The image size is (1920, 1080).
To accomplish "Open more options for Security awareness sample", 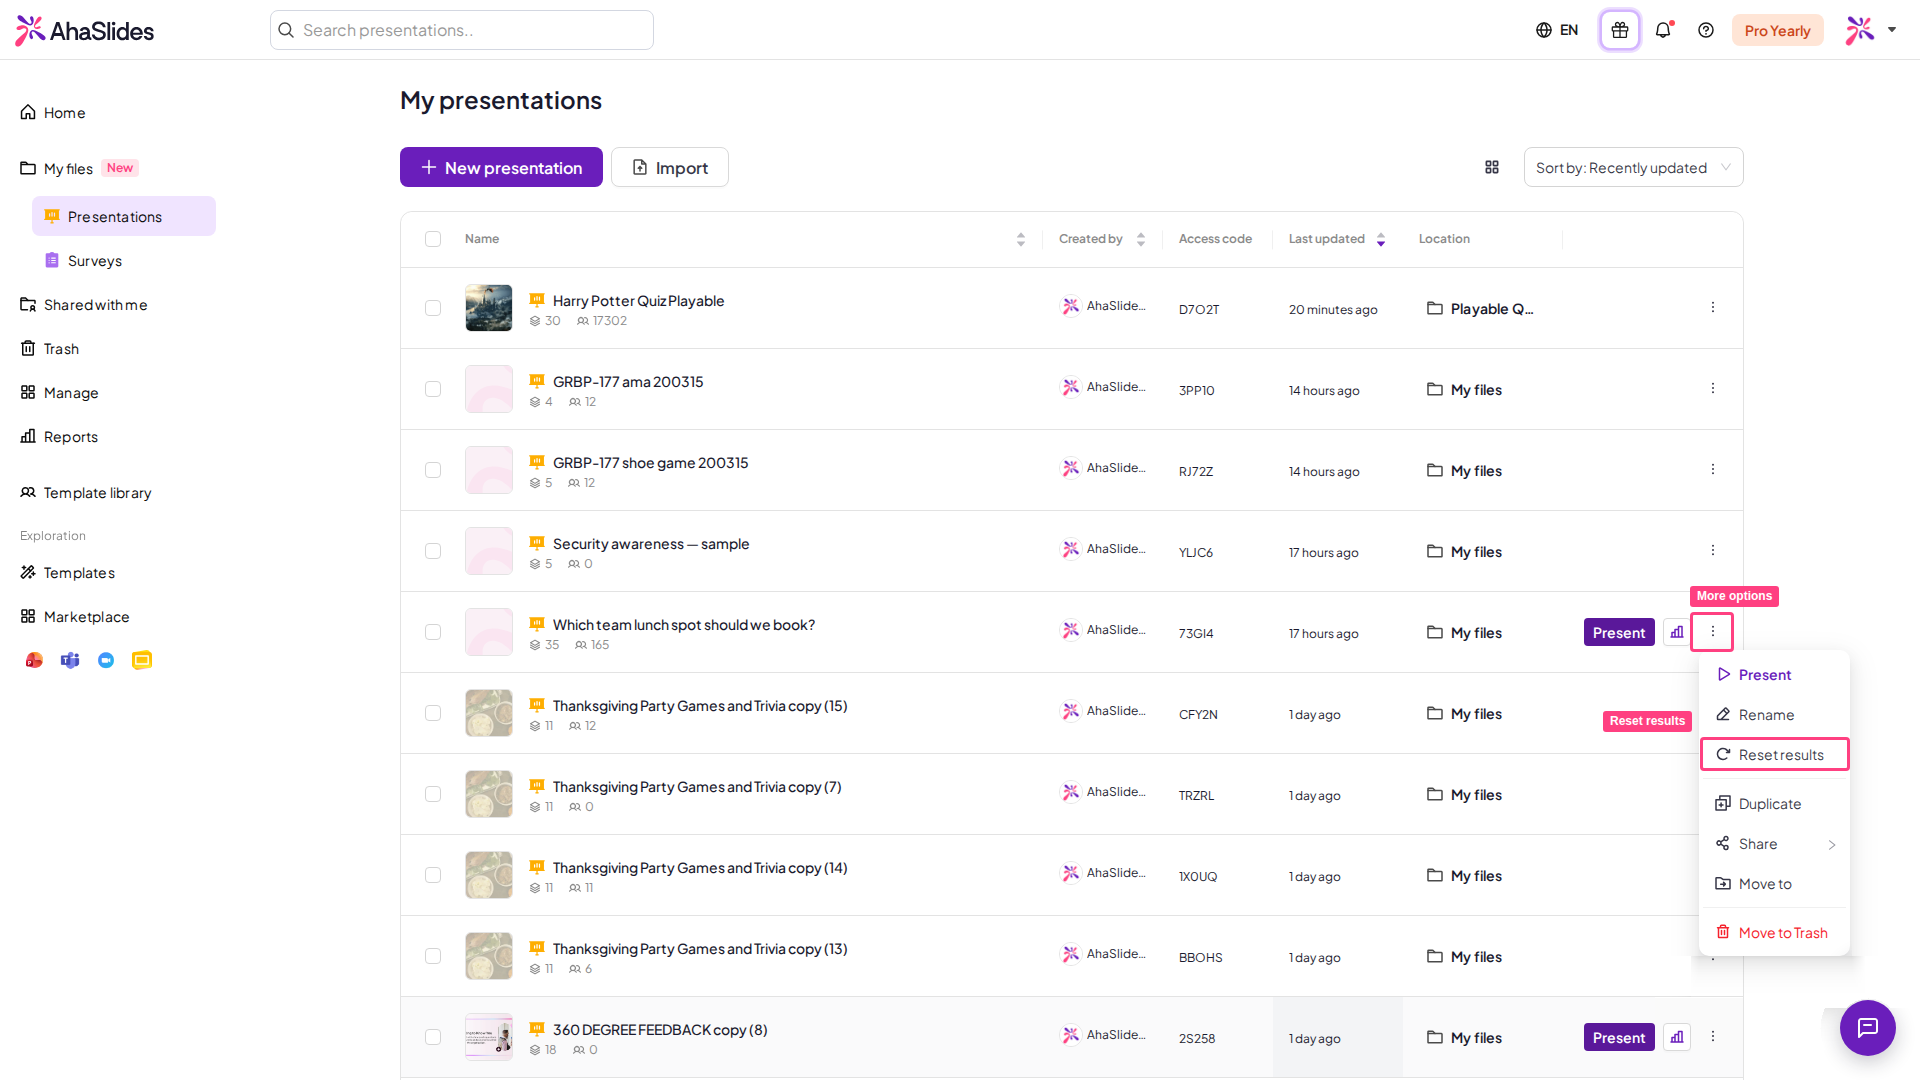I will (1713, 550).
